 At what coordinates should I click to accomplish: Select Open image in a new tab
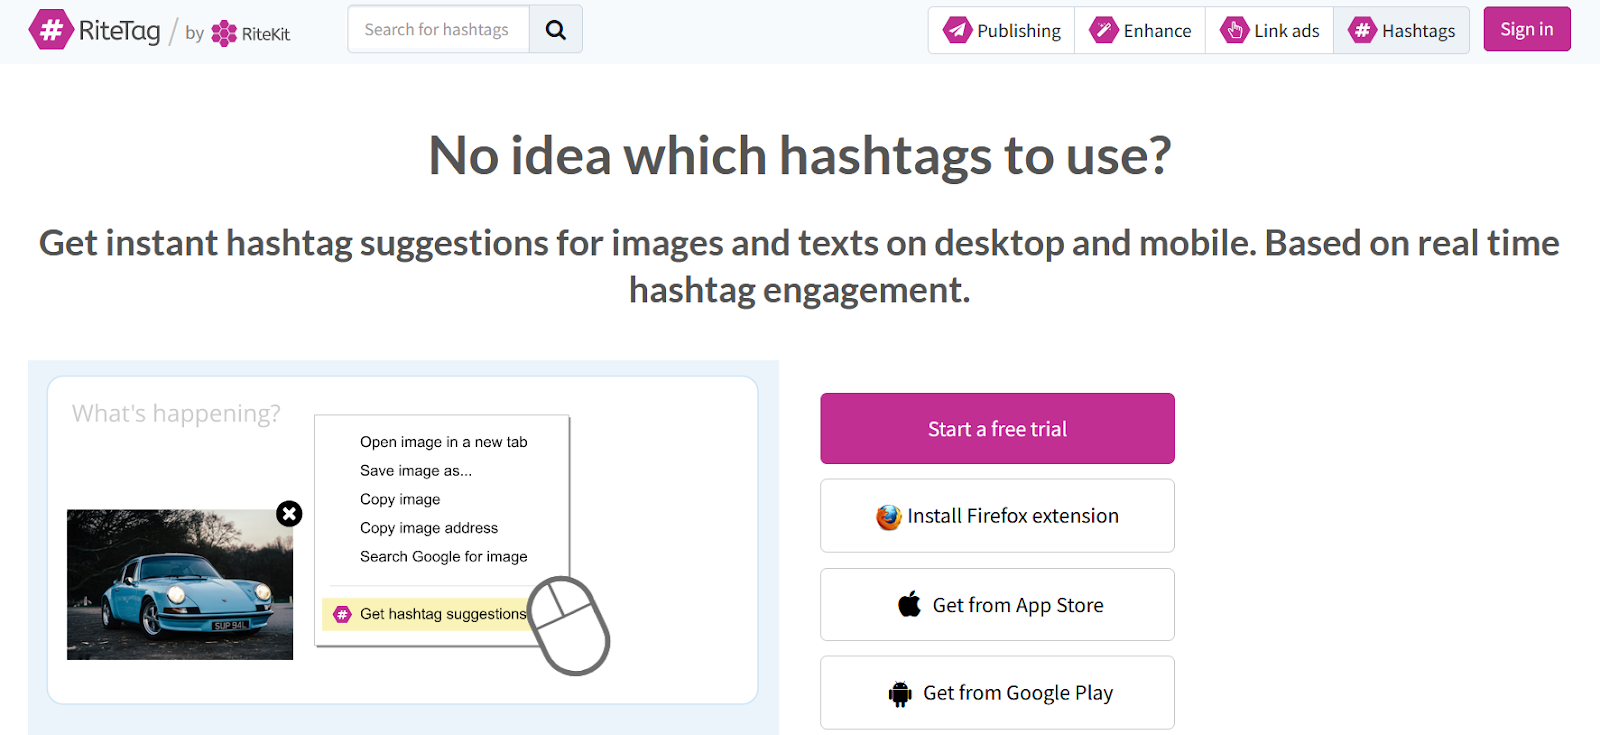[x=444, y=442]
